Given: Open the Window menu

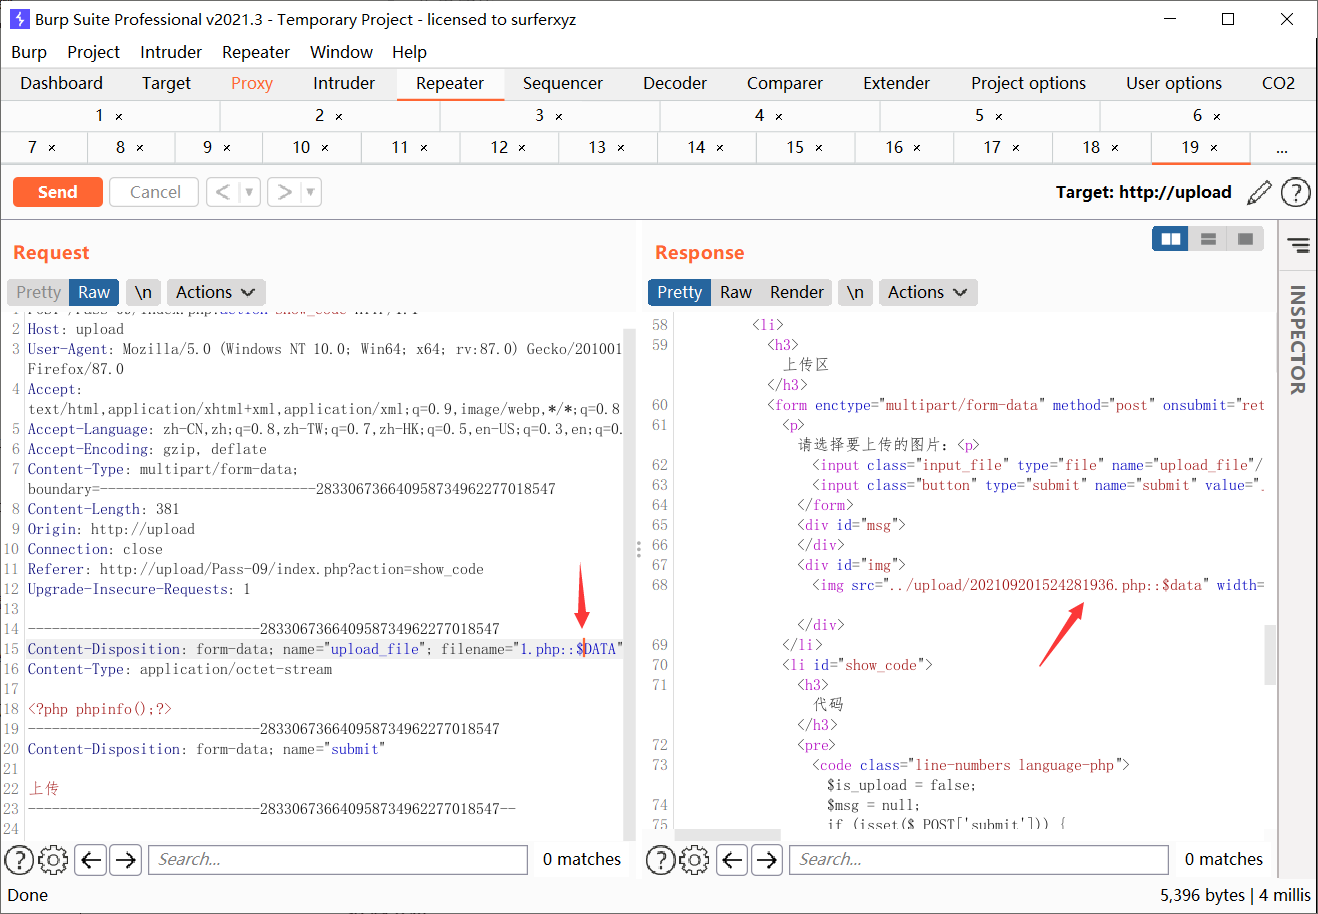Looking at the screenshot, I should point(341,52).
